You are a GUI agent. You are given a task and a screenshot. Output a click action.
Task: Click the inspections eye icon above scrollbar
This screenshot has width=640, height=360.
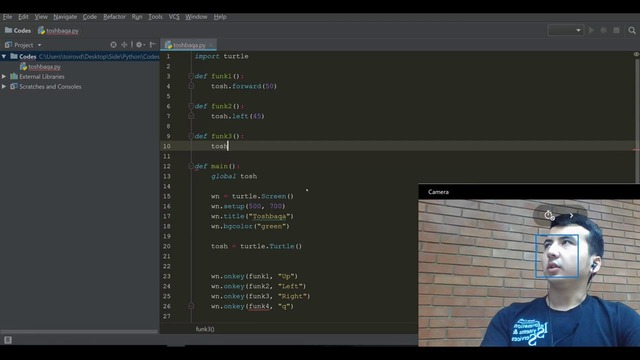(x=636, y=54)
